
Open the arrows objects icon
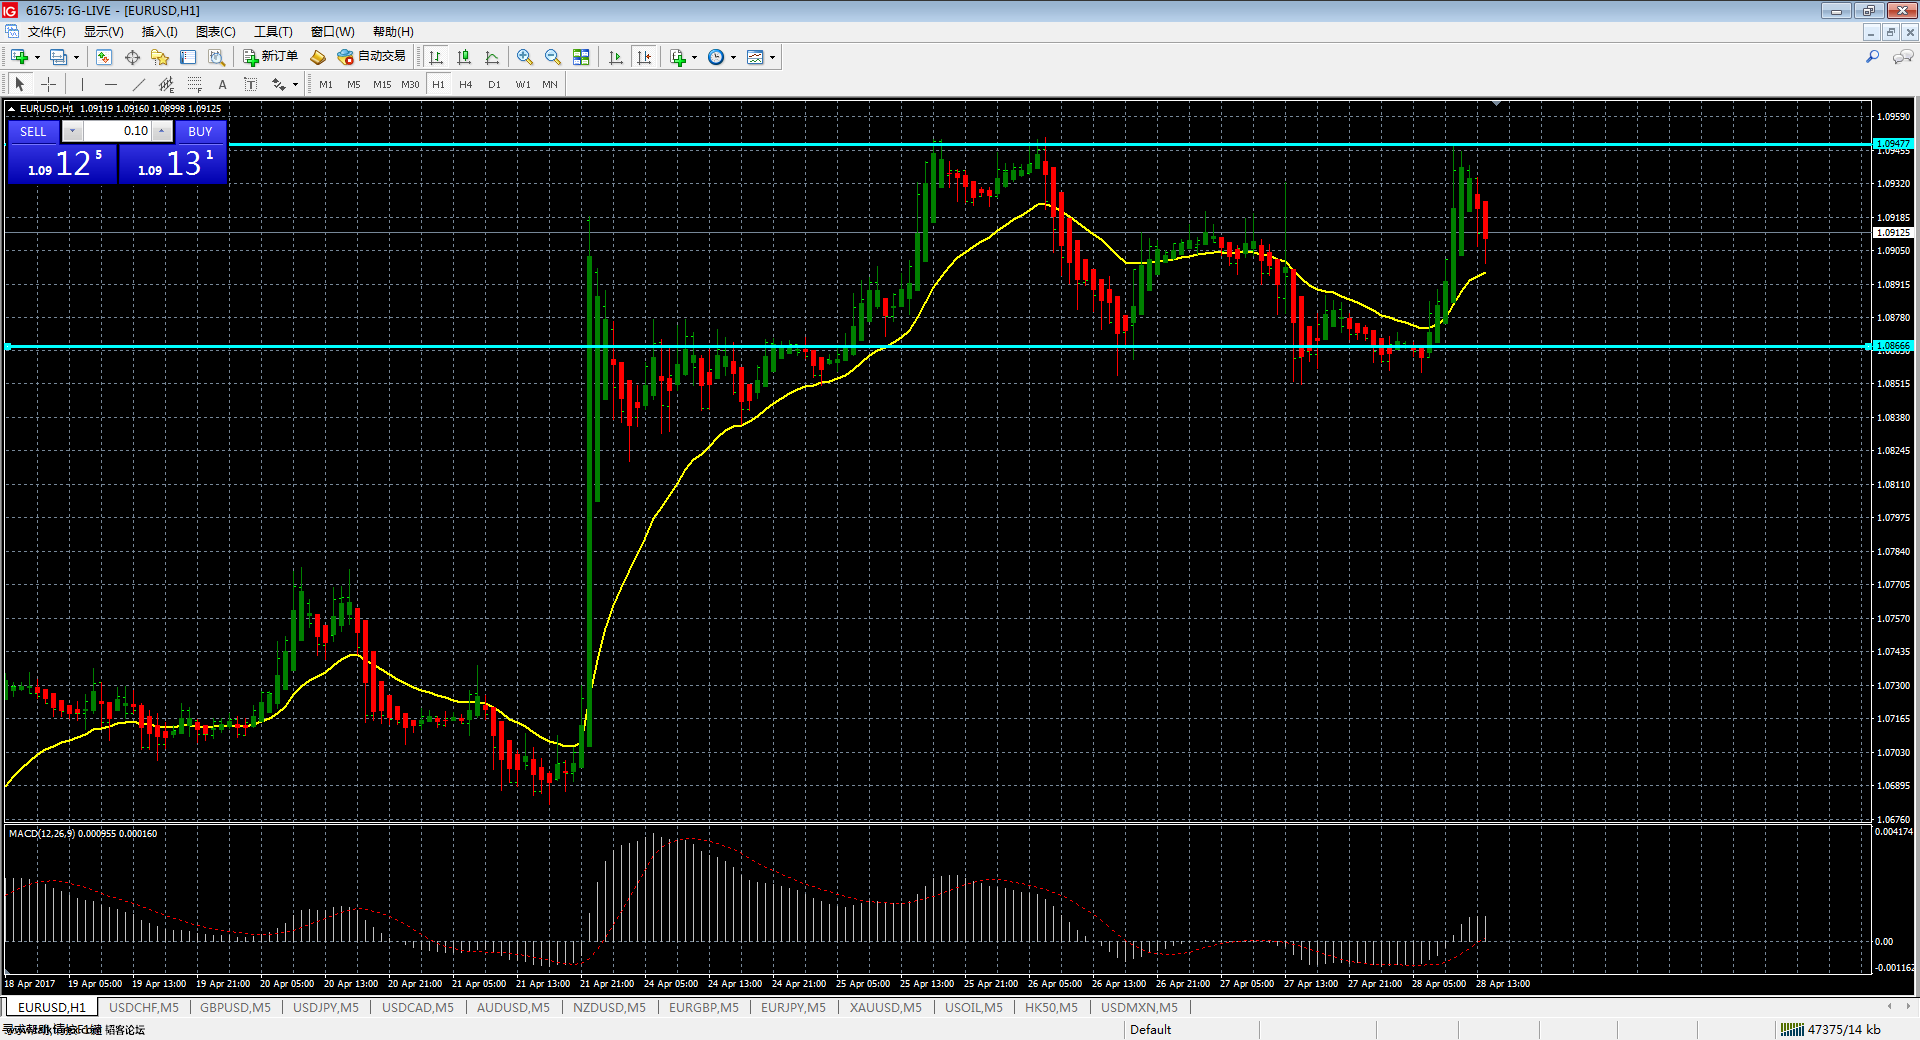pos(279,84)
